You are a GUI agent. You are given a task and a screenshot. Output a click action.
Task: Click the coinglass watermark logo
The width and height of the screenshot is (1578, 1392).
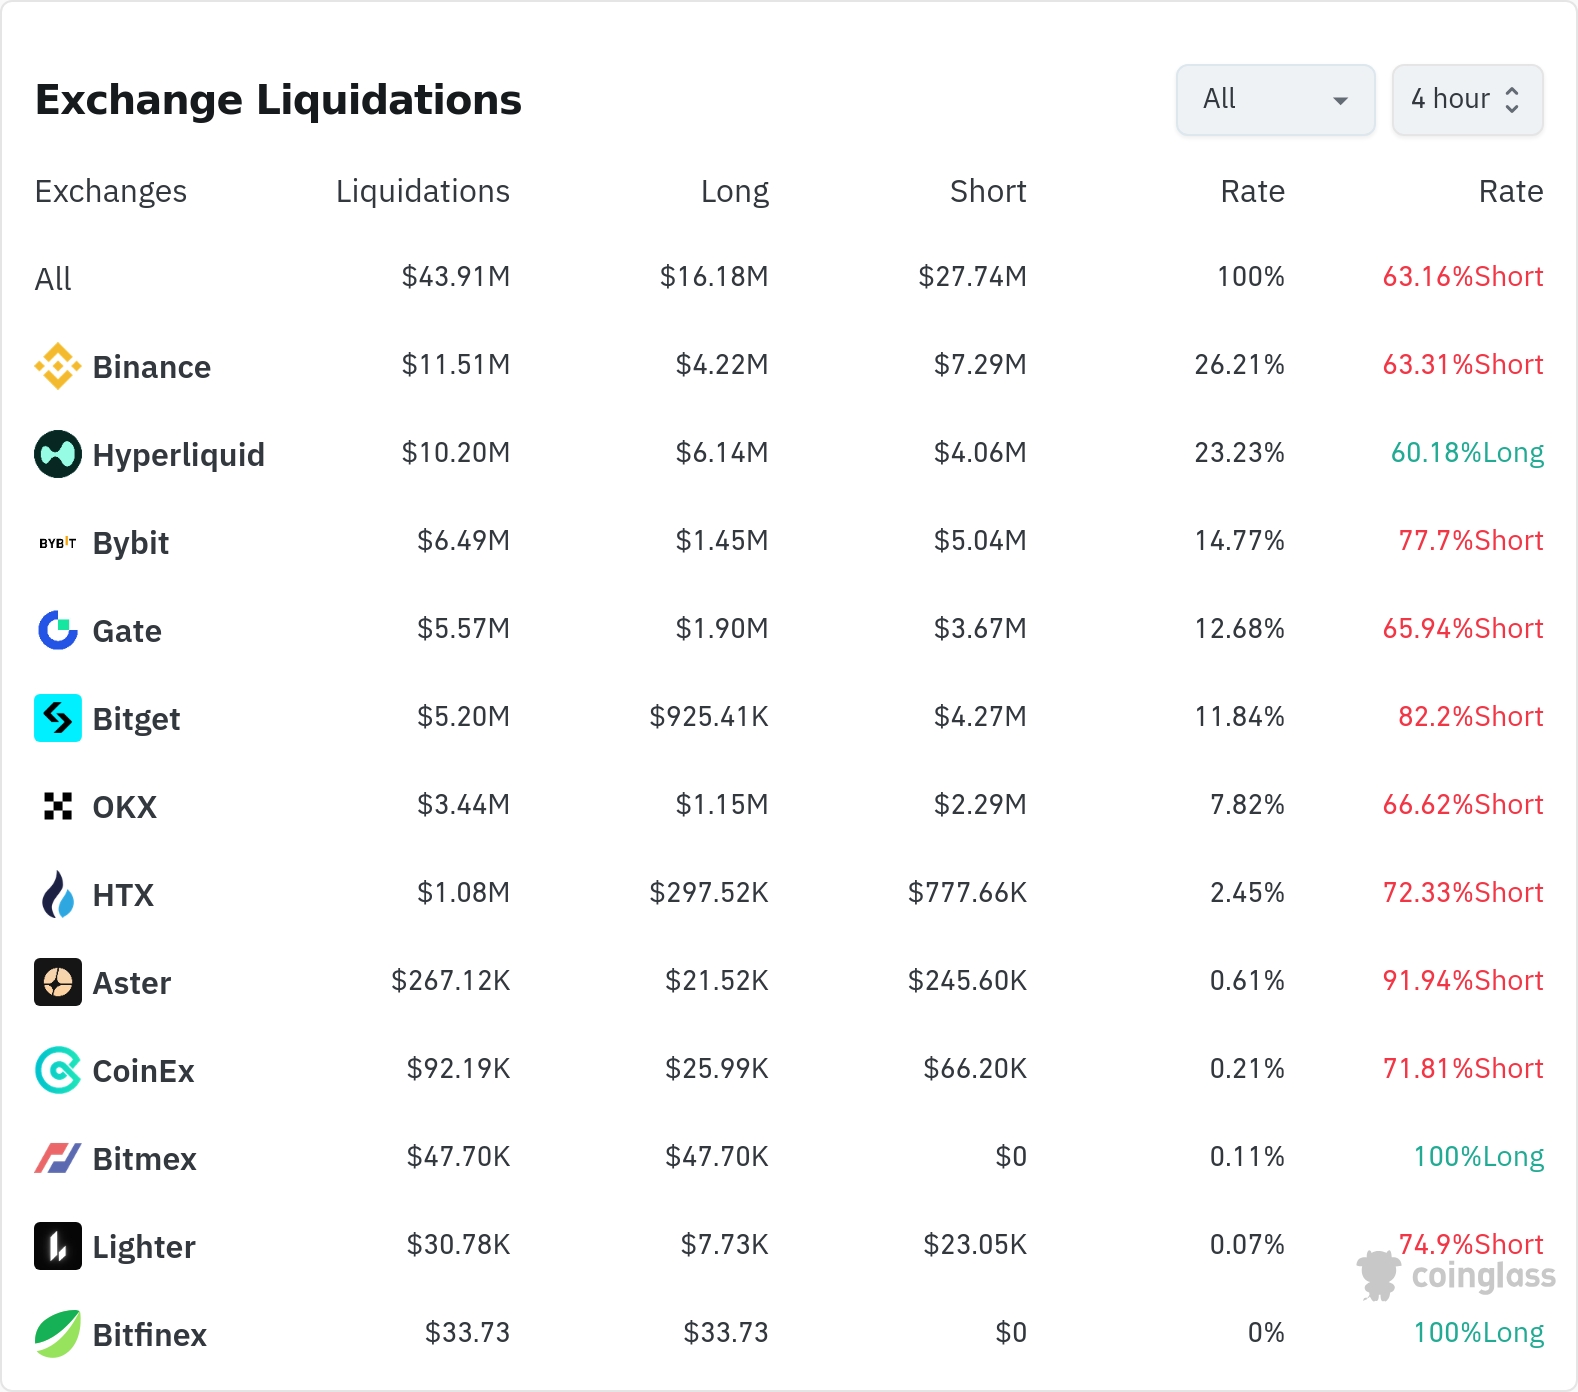coord(1457,1276)
